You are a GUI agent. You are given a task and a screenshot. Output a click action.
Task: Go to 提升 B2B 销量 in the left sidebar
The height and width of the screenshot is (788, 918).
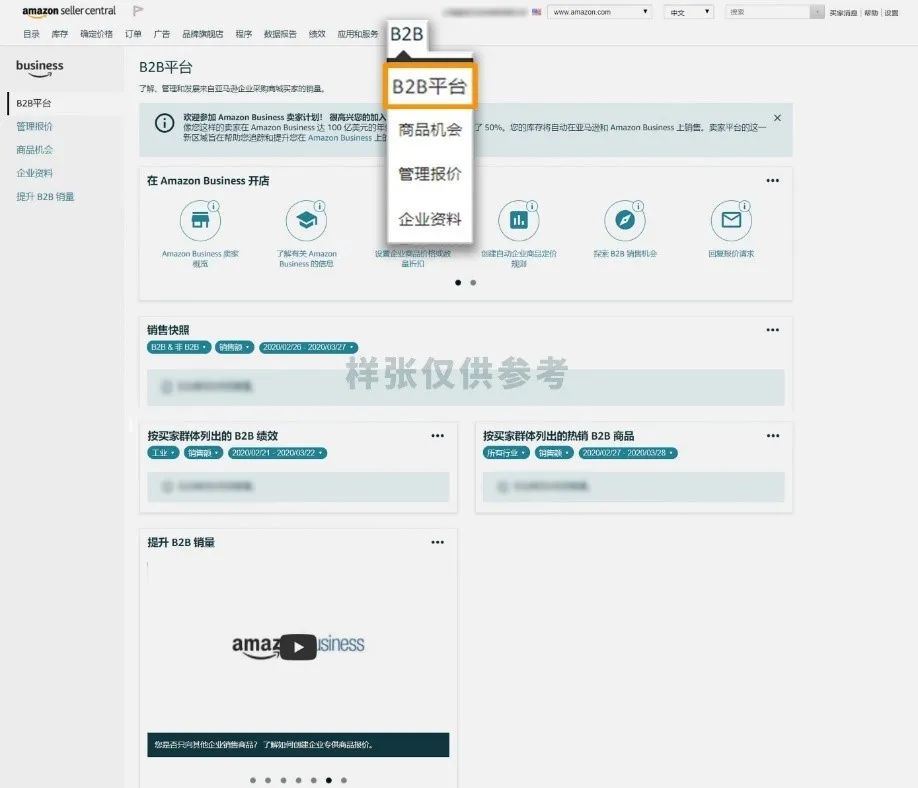pyautogui.click(x=45, y=197)
